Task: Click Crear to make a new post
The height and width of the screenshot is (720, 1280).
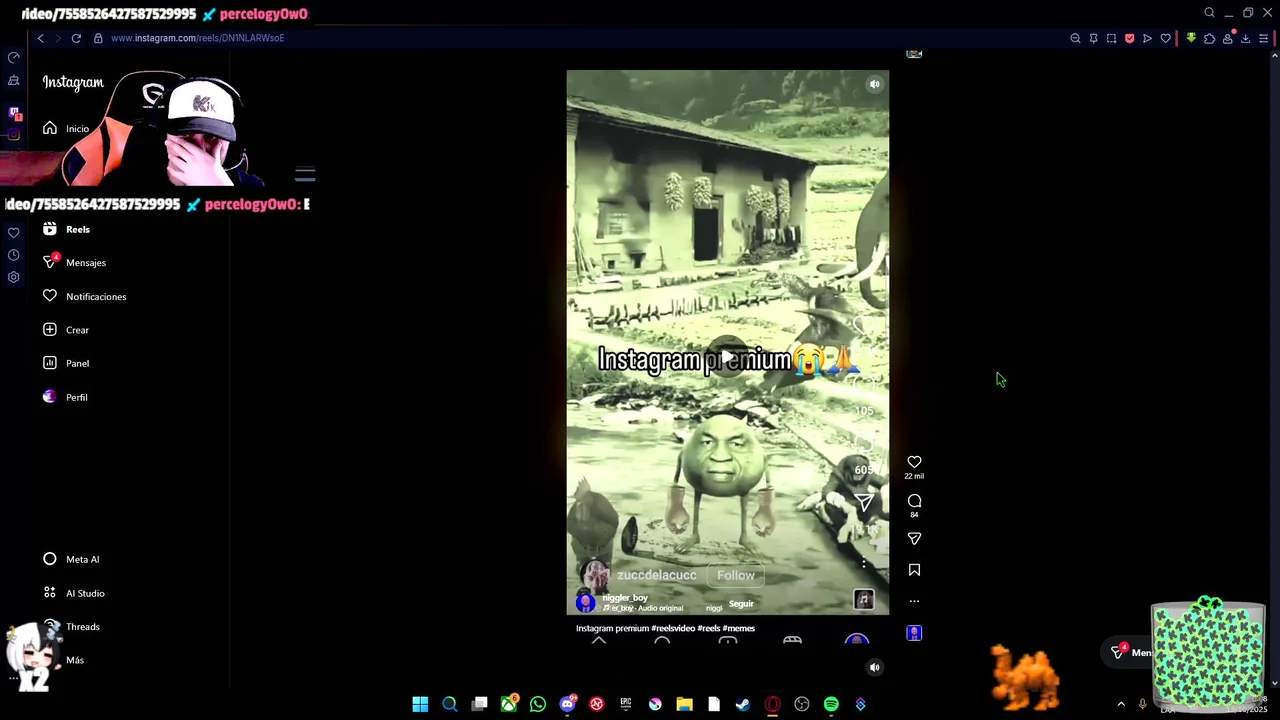Action: tap(66, 330)
